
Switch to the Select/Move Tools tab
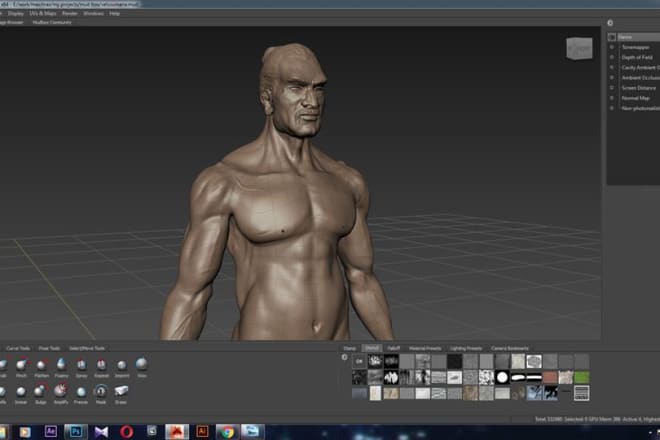[87, 349]
